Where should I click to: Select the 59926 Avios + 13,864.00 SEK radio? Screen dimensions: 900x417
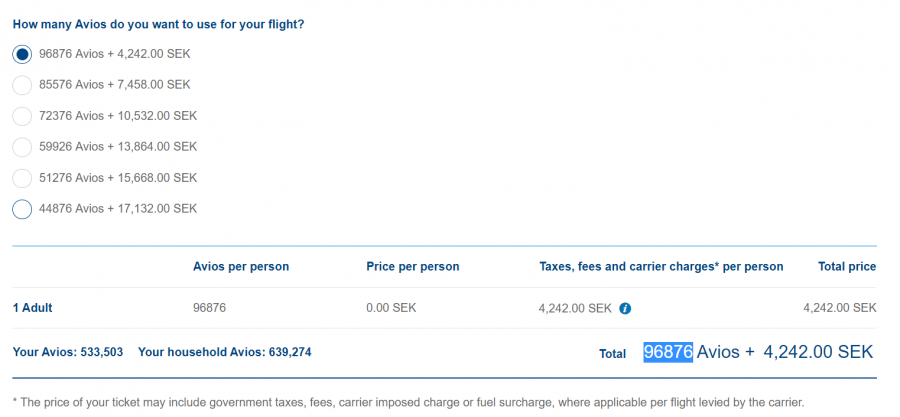(22, 147)
